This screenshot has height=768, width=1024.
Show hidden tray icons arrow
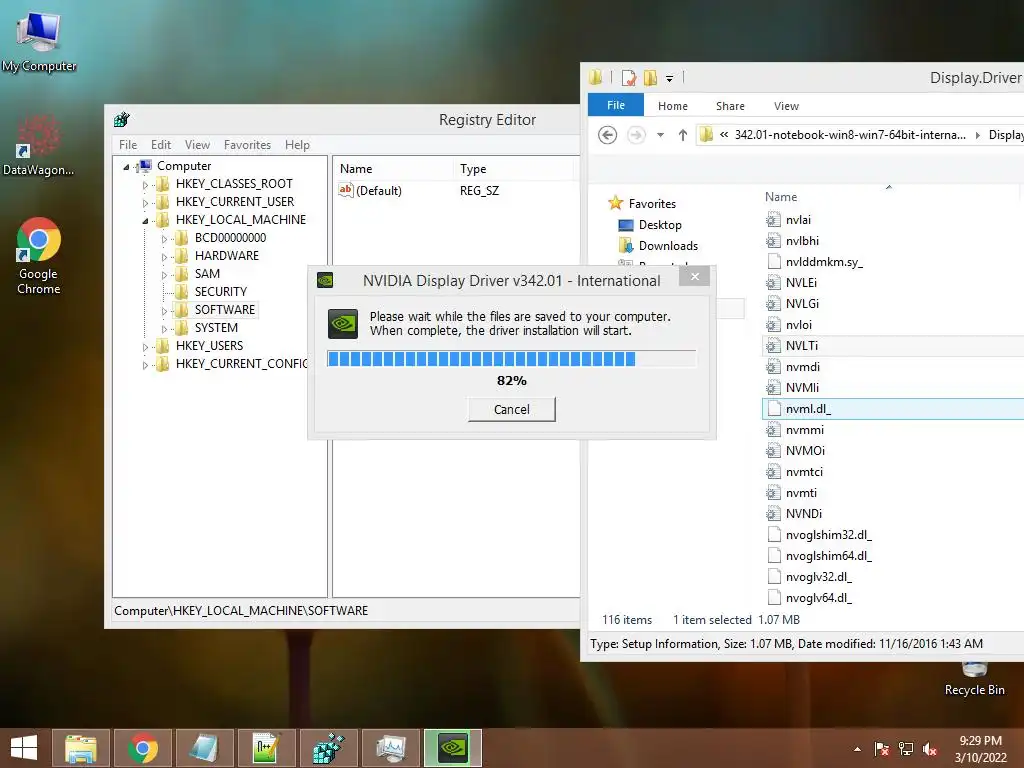pyautogui.click(x=857, y=749)
